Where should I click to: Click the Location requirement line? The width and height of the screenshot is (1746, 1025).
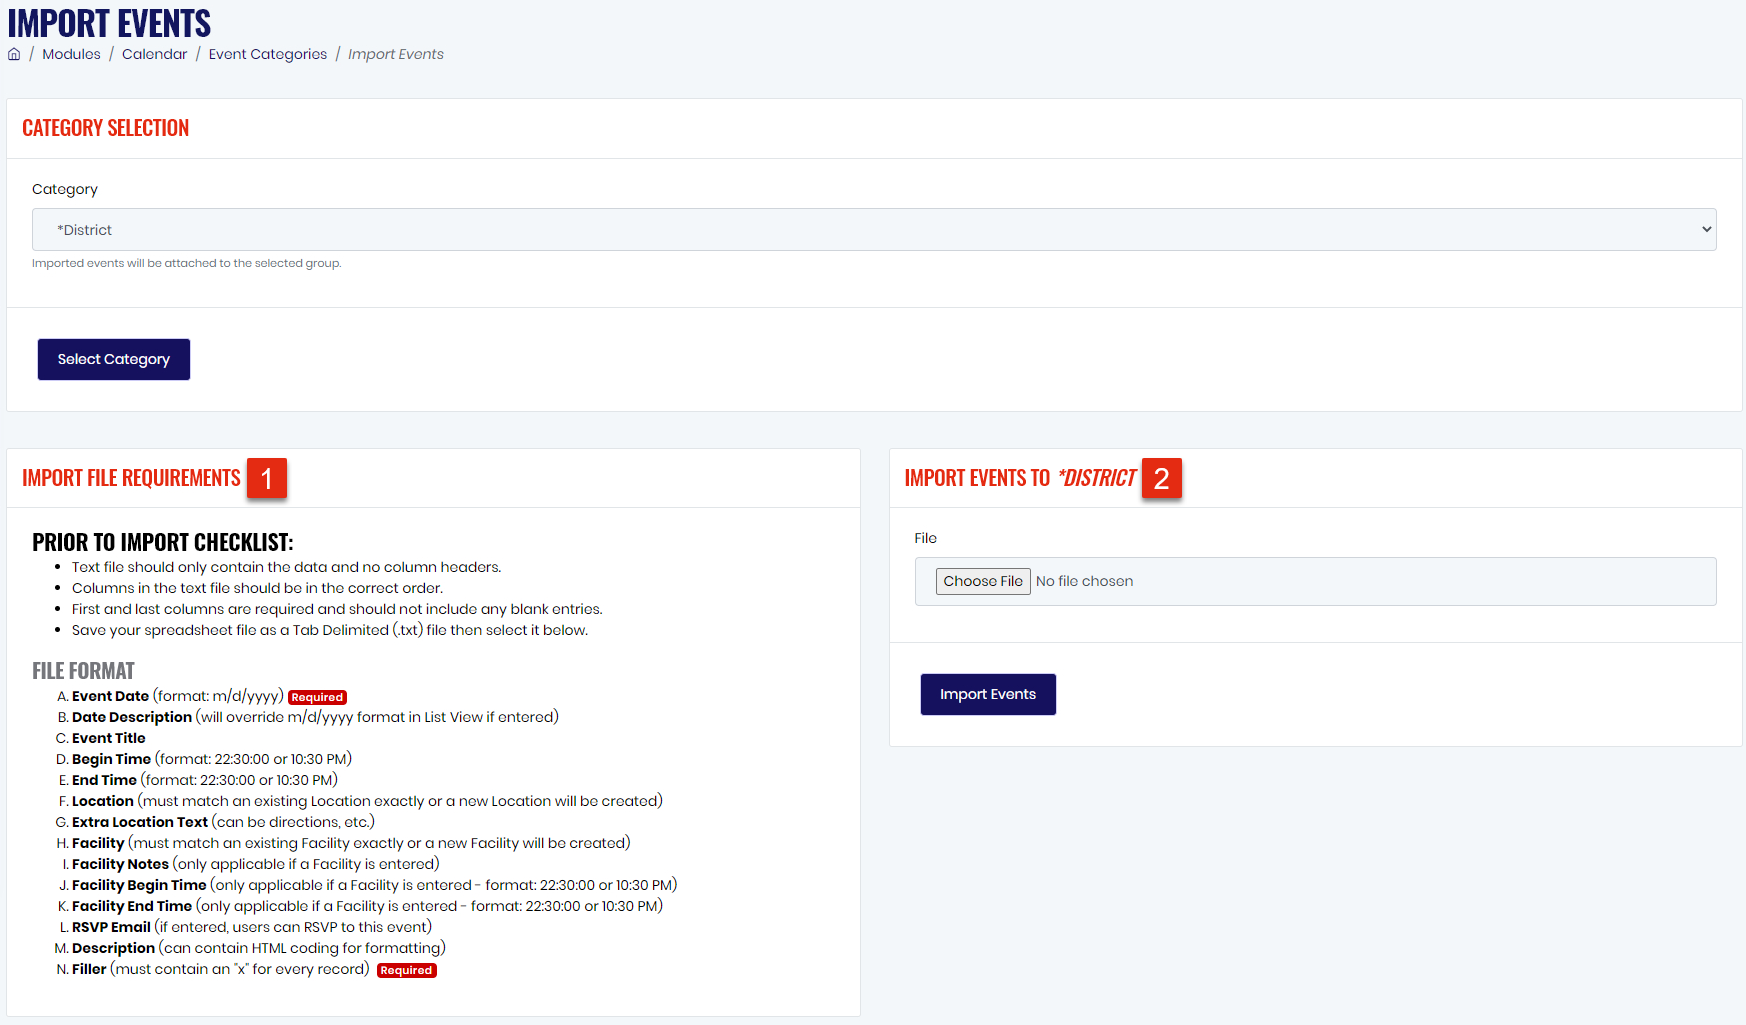367,801
